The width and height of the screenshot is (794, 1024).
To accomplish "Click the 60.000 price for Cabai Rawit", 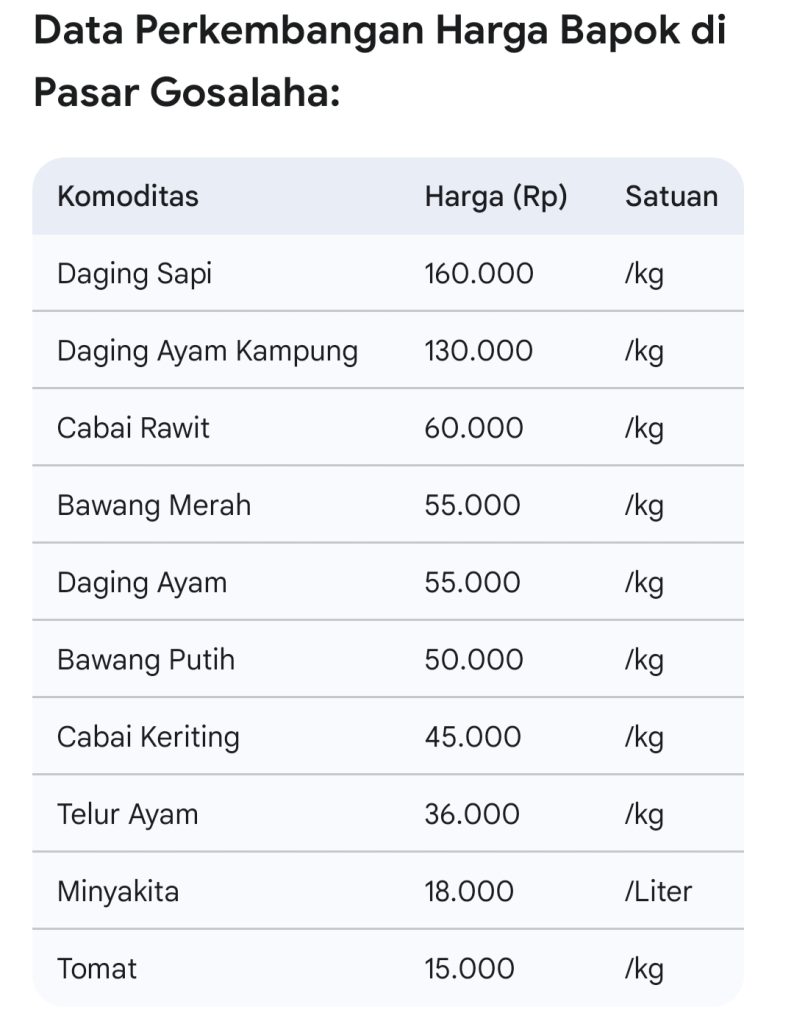I will pos(473,428).
